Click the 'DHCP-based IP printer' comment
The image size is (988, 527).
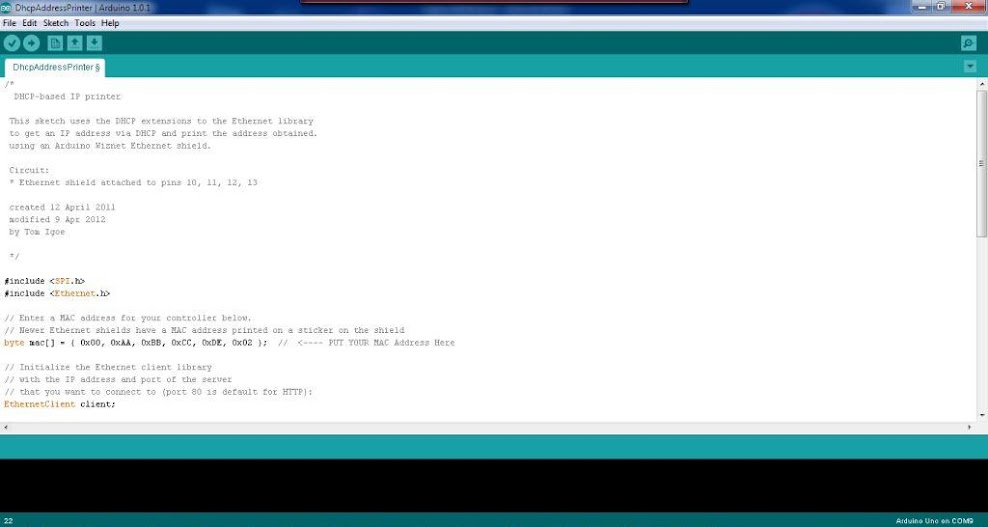point(67,96)
